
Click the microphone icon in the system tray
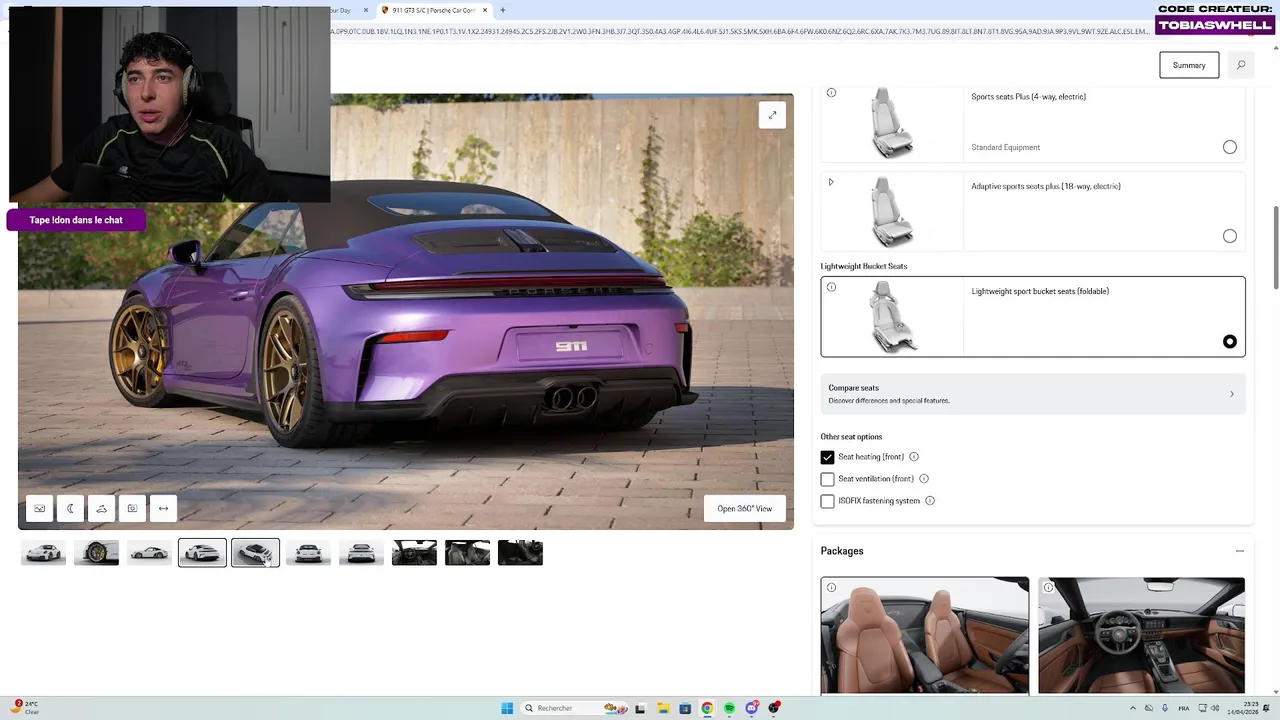[1165, 708]
